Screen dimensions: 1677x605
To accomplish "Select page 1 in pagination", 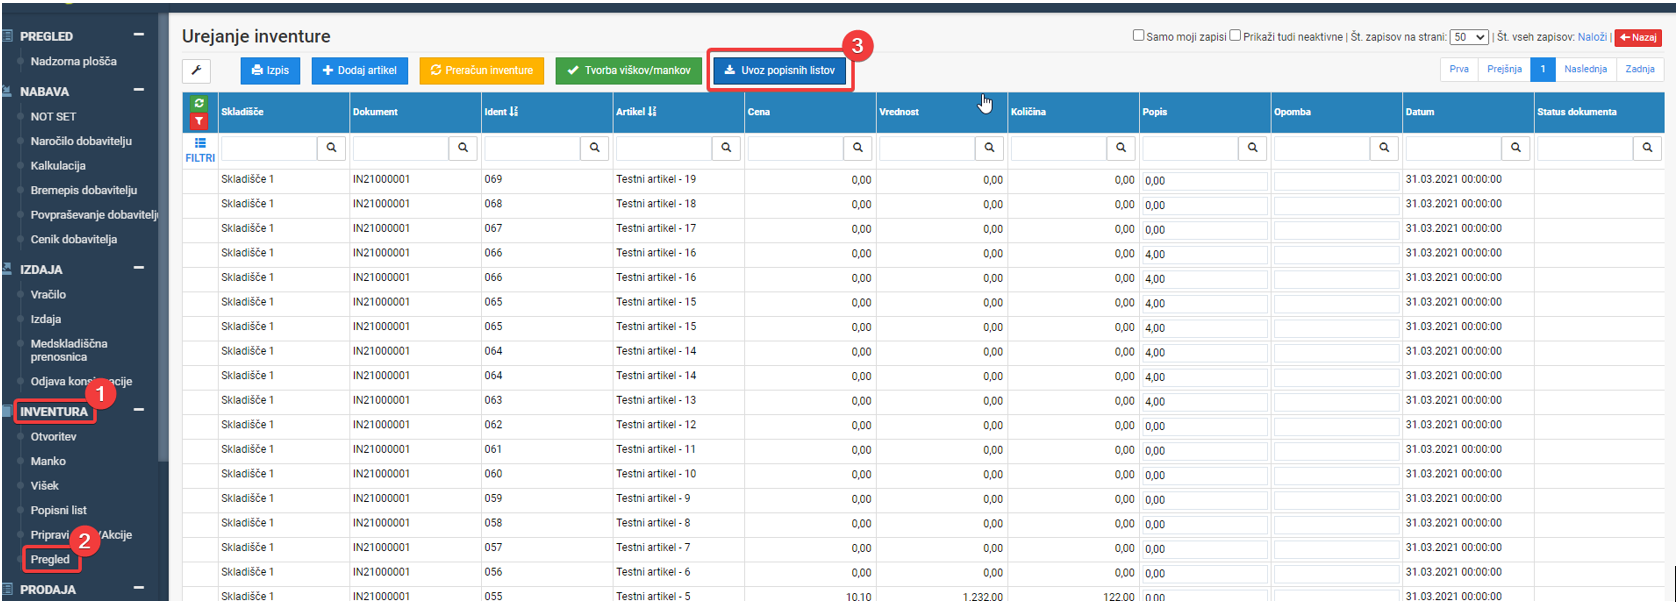I will pyautogui.click(x=1543, y=69).
